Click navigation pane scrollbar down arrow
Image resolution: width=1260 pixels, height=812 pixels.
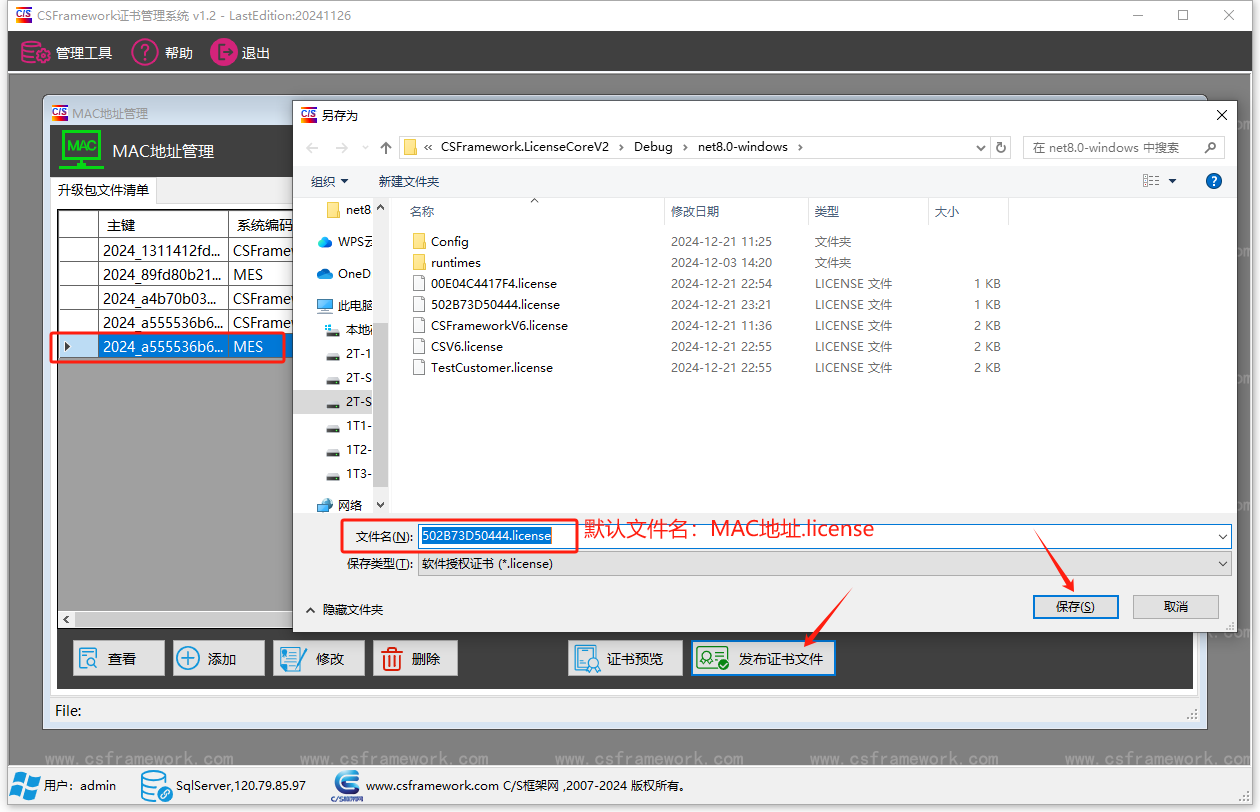tap(381, 505)
